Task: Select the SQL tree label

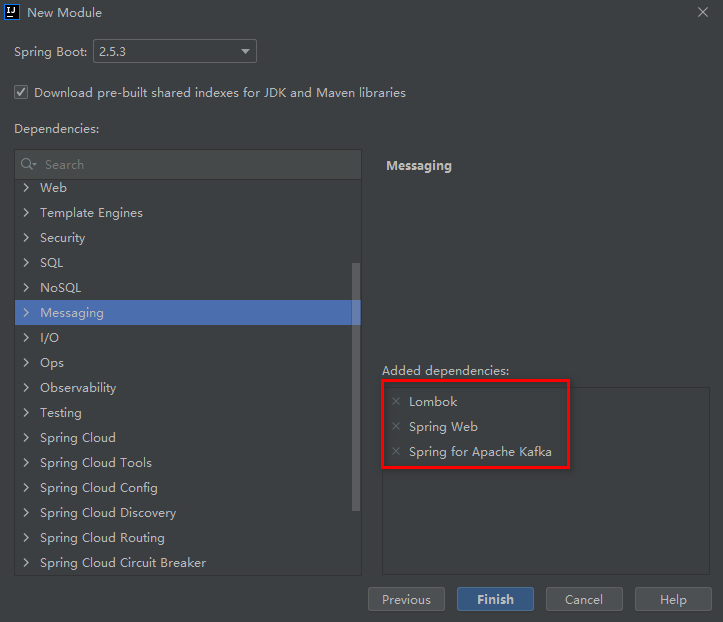Action: point(52,262)
